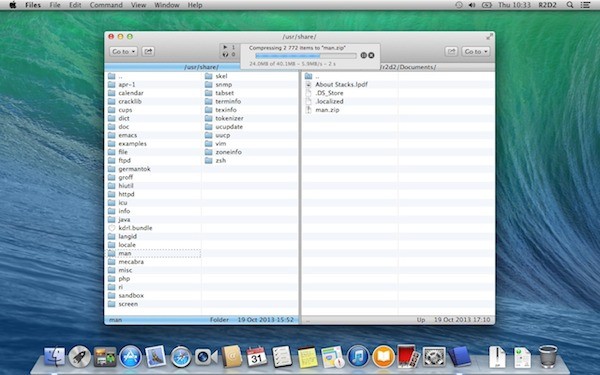Click the volume icon in the menu bar
Viewport: 600px width, 375px height.
pos(472,5)
